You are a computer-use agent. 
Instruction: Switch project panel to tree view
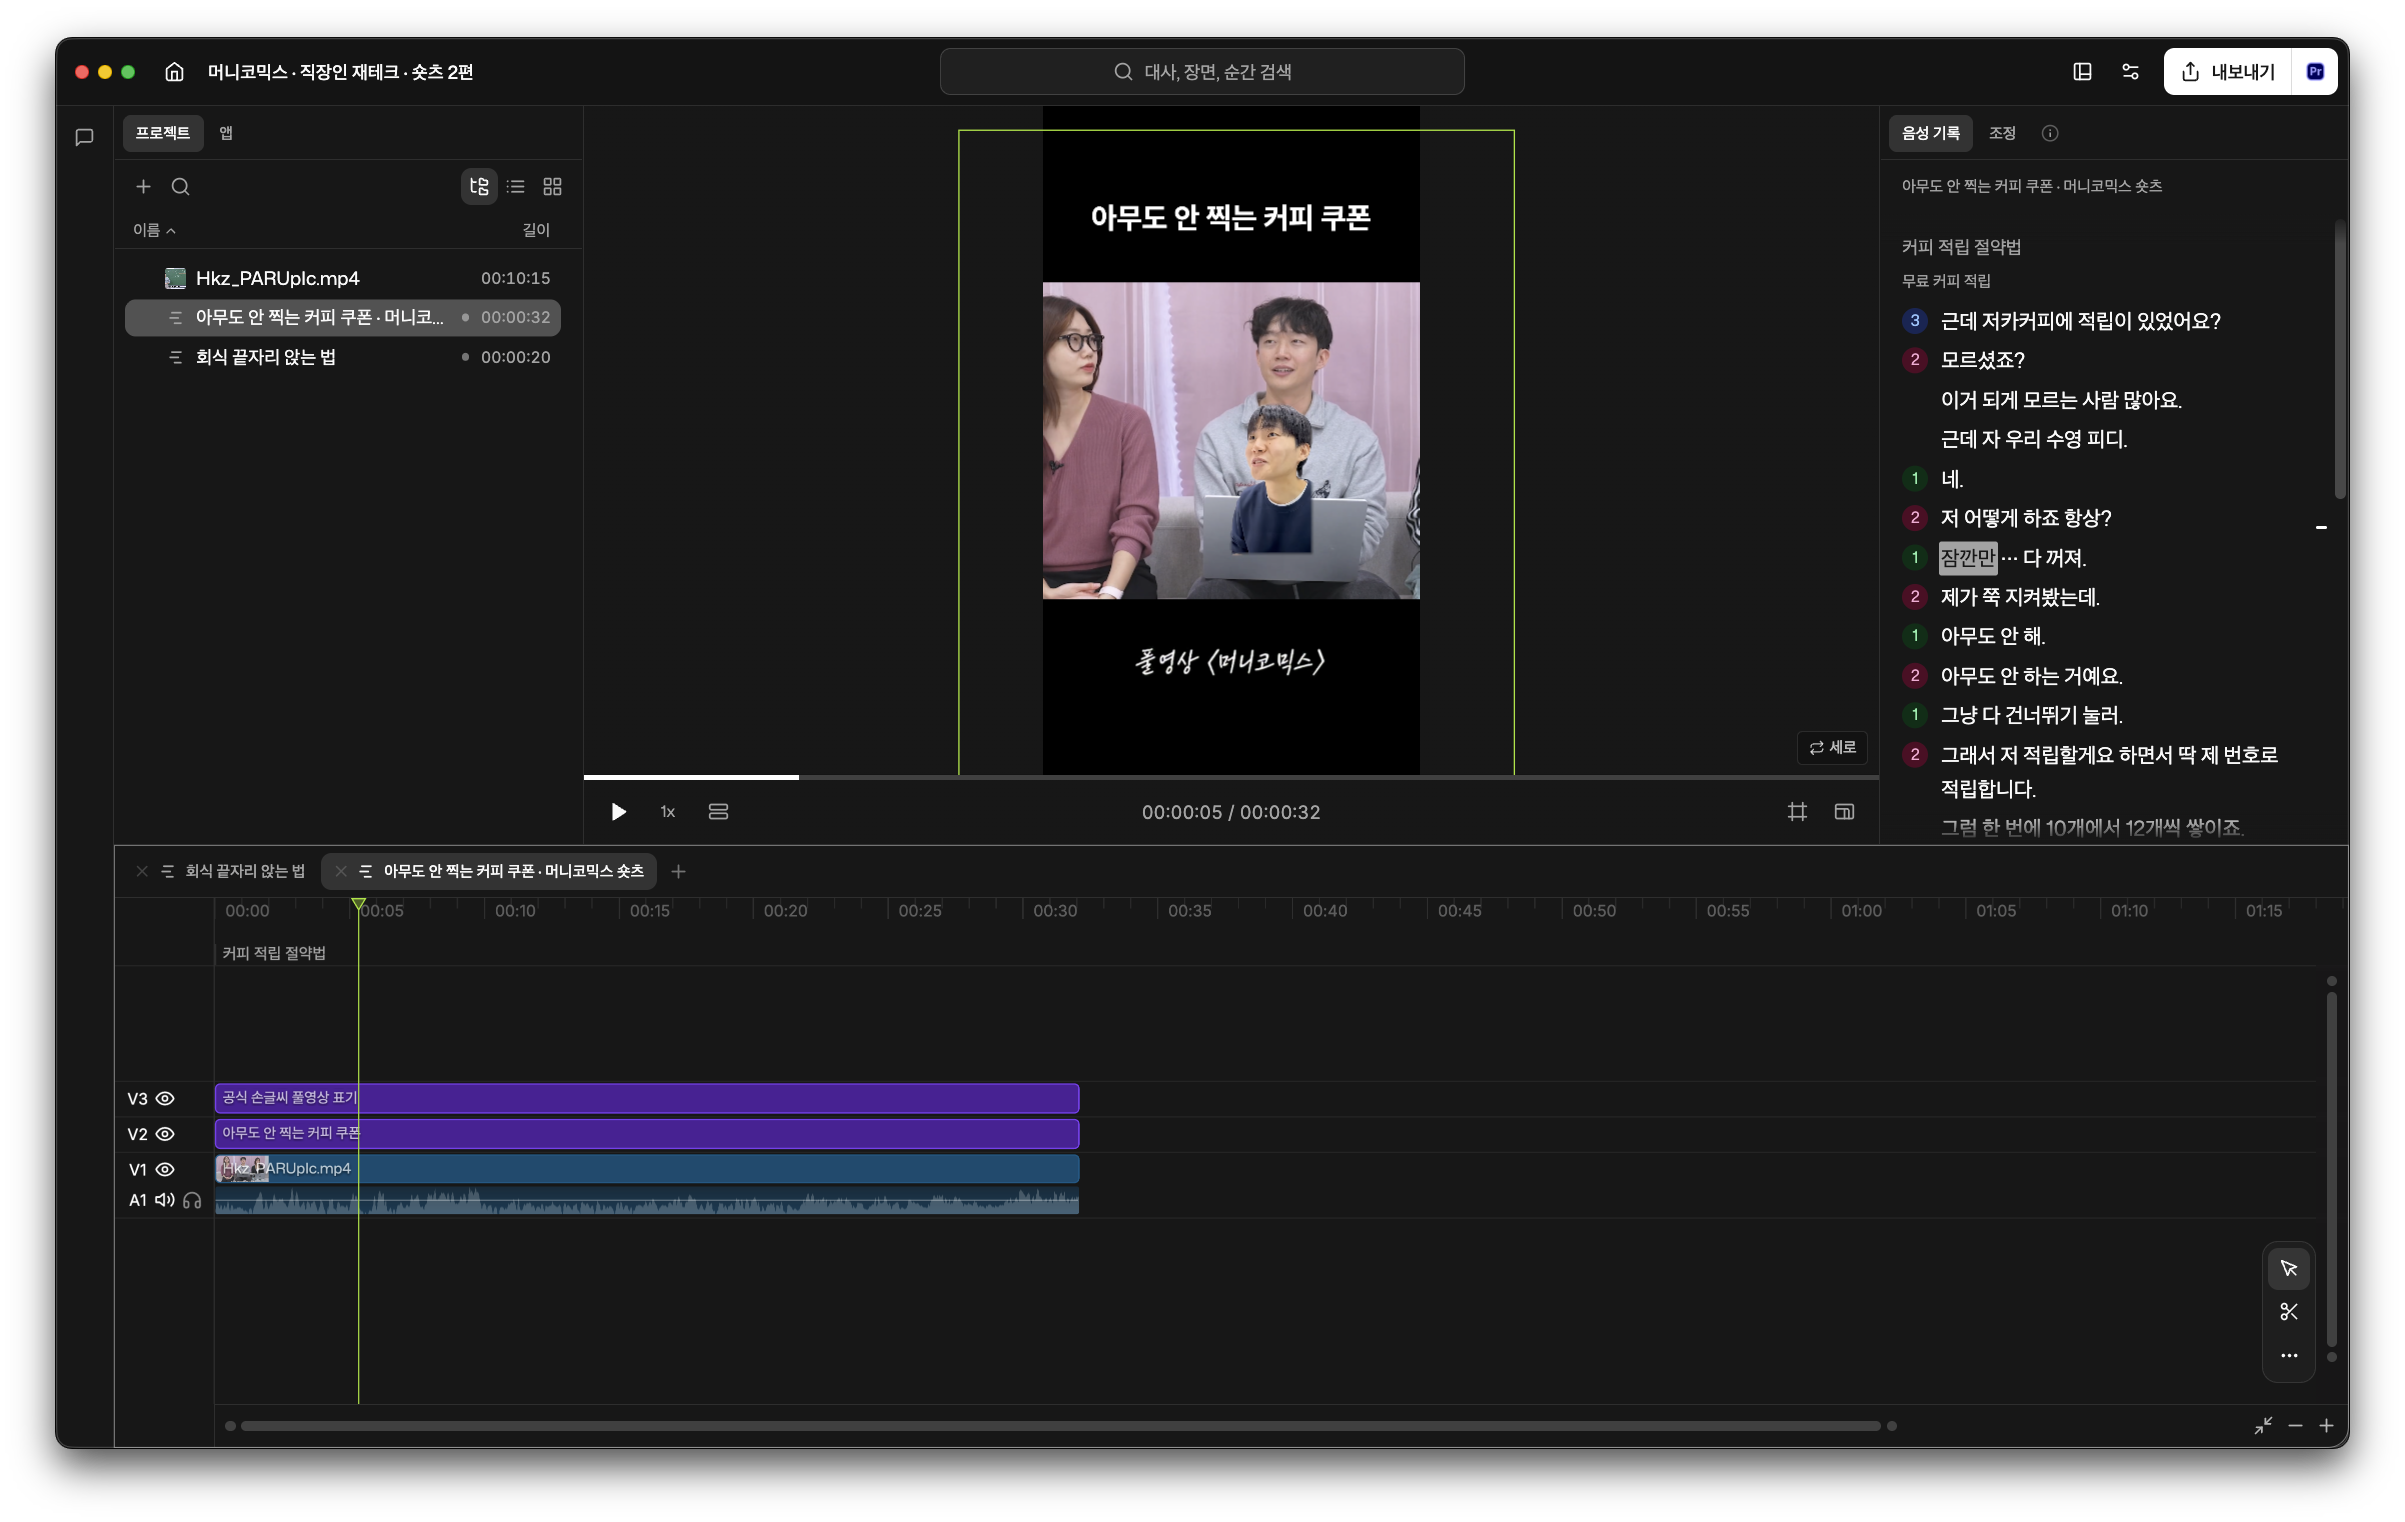479,186
